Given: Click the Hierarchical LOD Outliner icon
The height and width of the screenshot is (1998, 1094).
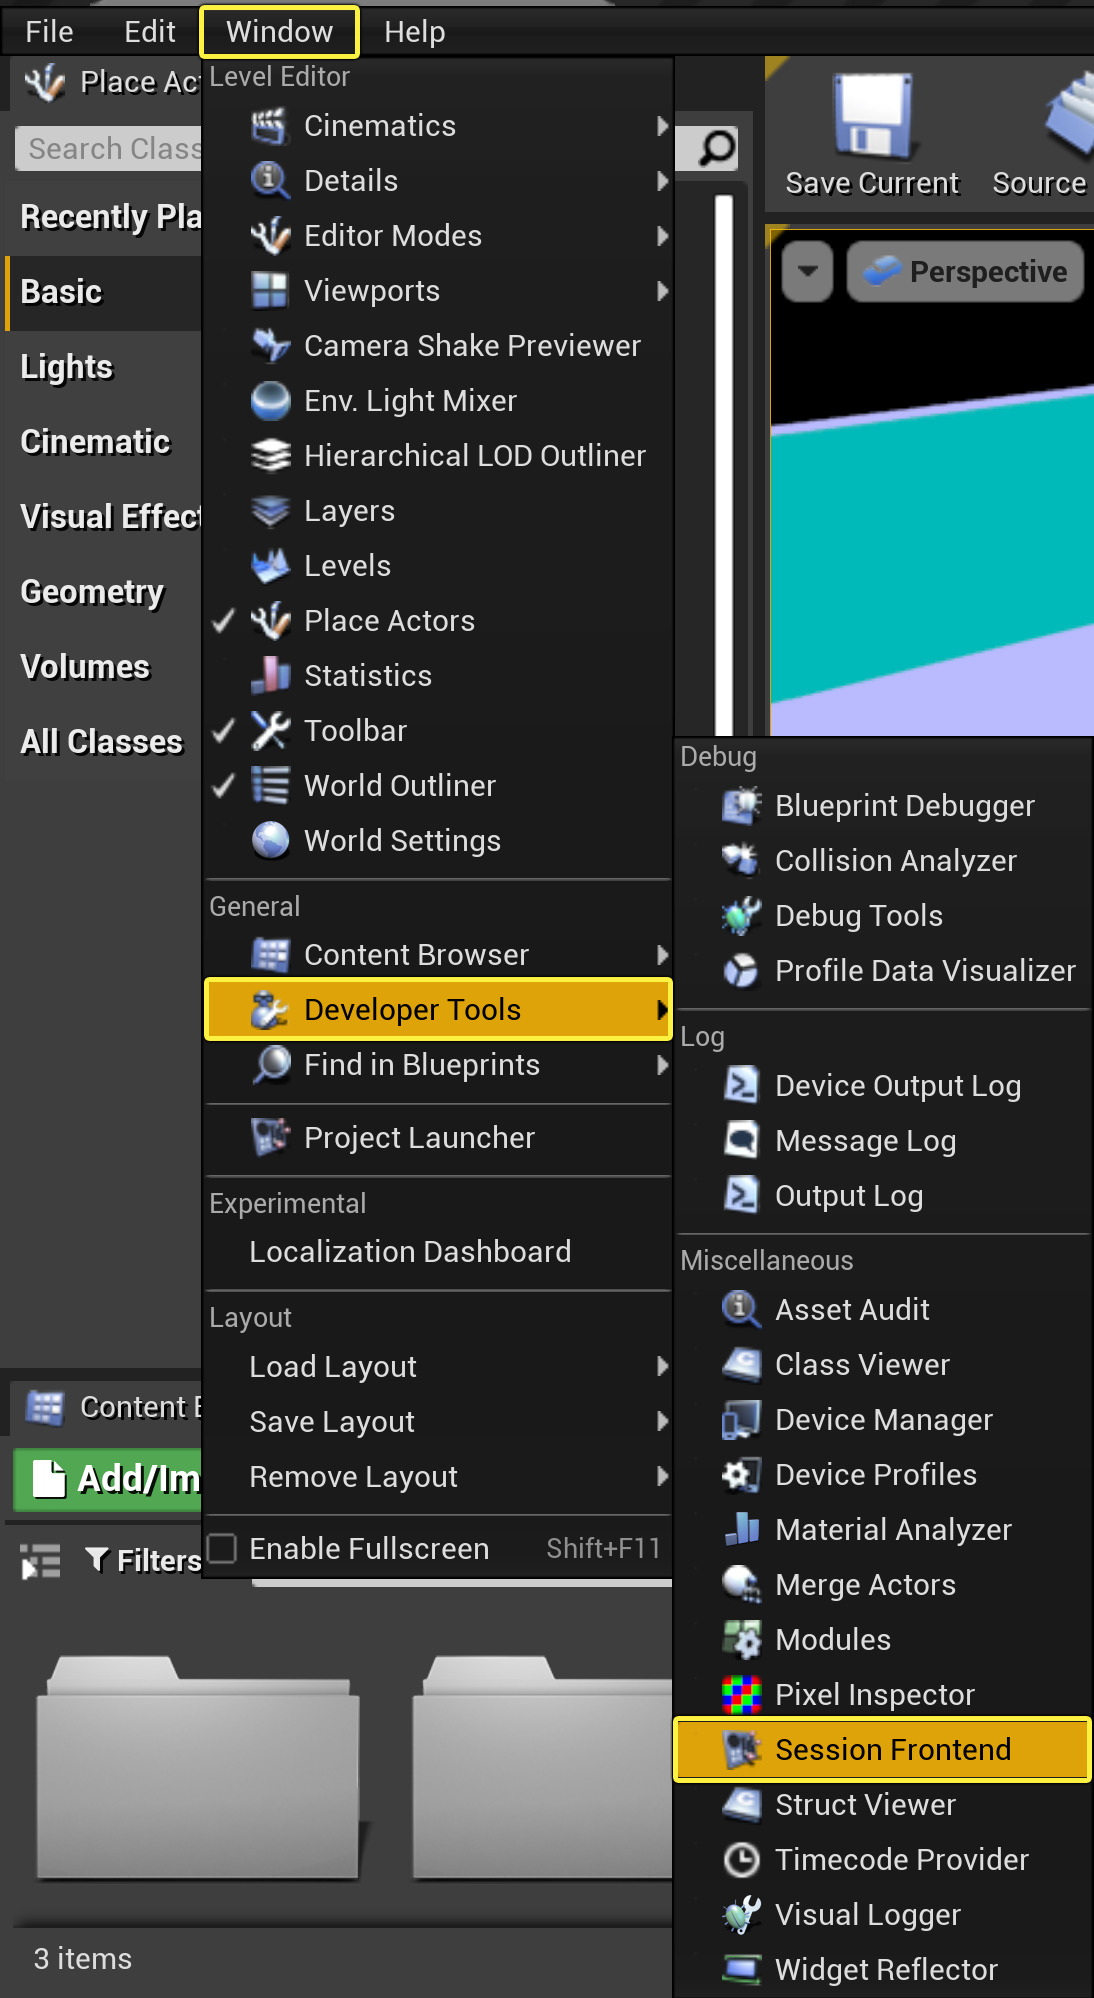Looking at the screenshot, I should (x=269, y=456).
